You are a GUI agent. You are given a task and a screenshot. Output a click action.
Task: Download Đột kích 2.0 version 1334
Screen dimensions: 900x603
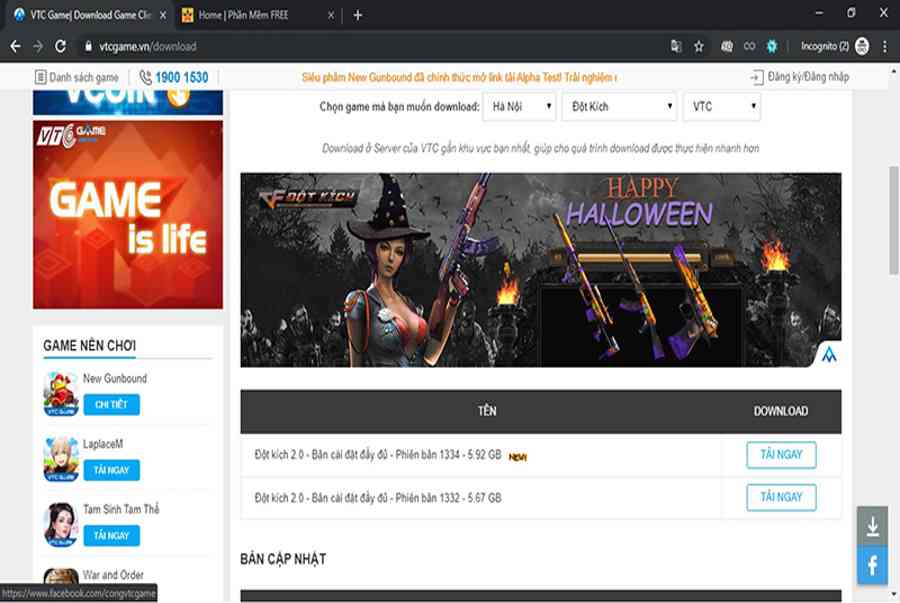coord(781,455)
